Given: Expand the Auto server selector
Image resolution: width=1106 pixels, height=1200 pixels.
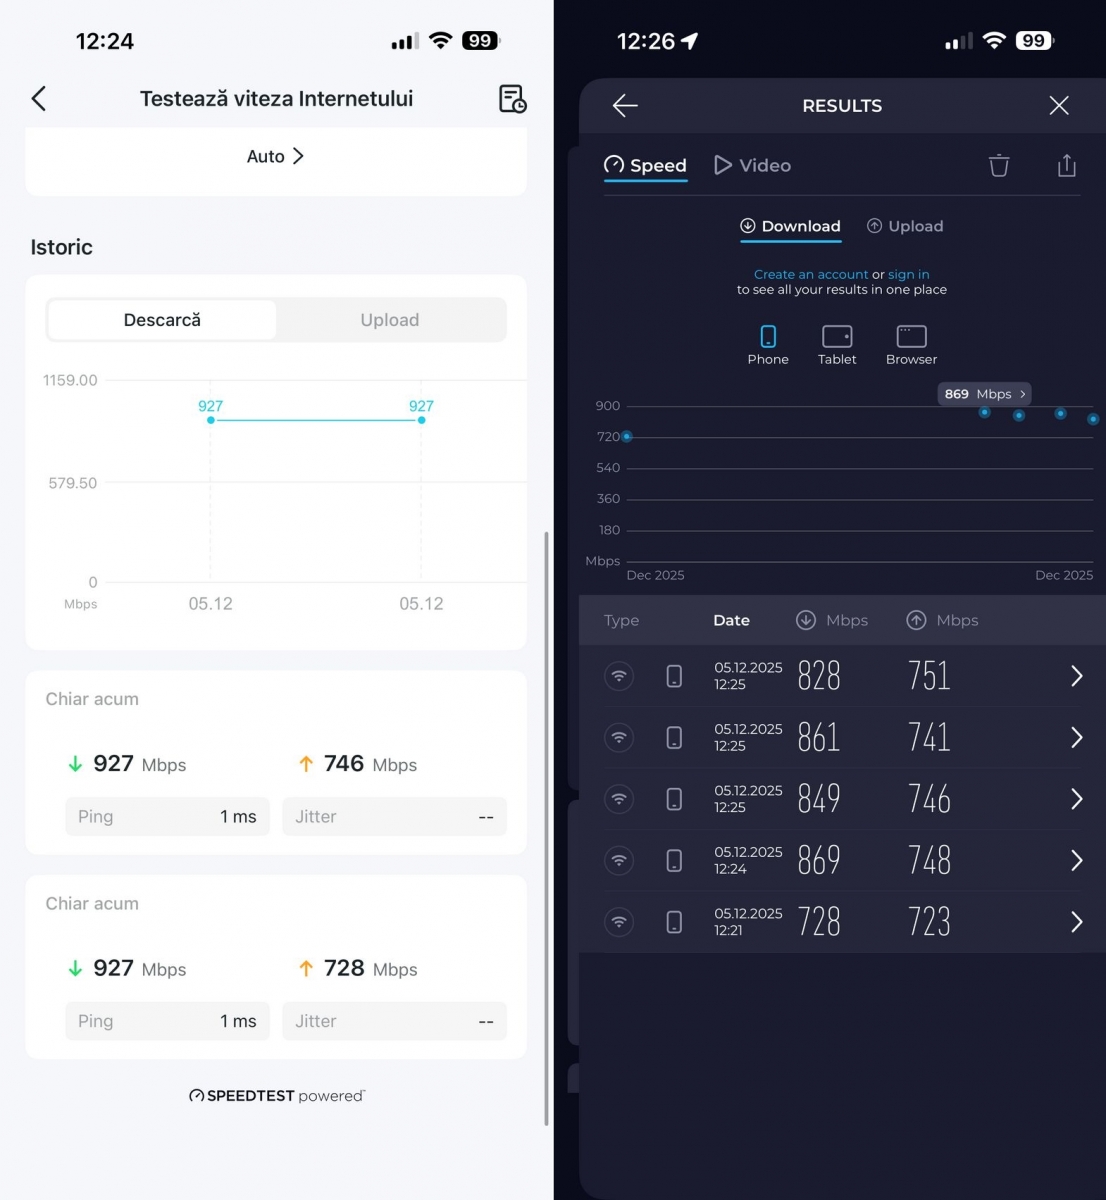Looking at the screenshot, I should [275, 156].
